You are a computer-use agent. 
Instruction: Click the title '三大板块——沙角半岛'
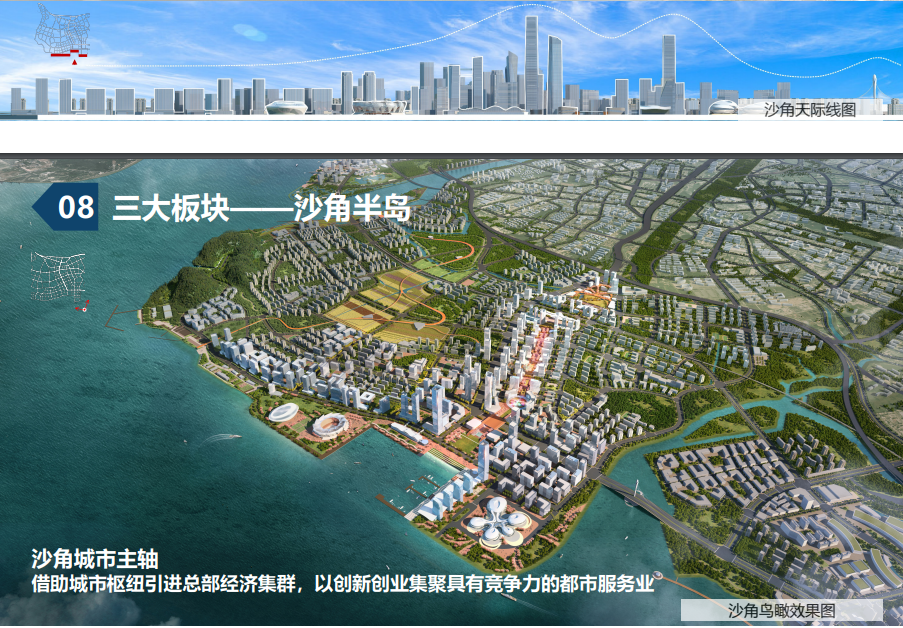(x=261, y=208)
